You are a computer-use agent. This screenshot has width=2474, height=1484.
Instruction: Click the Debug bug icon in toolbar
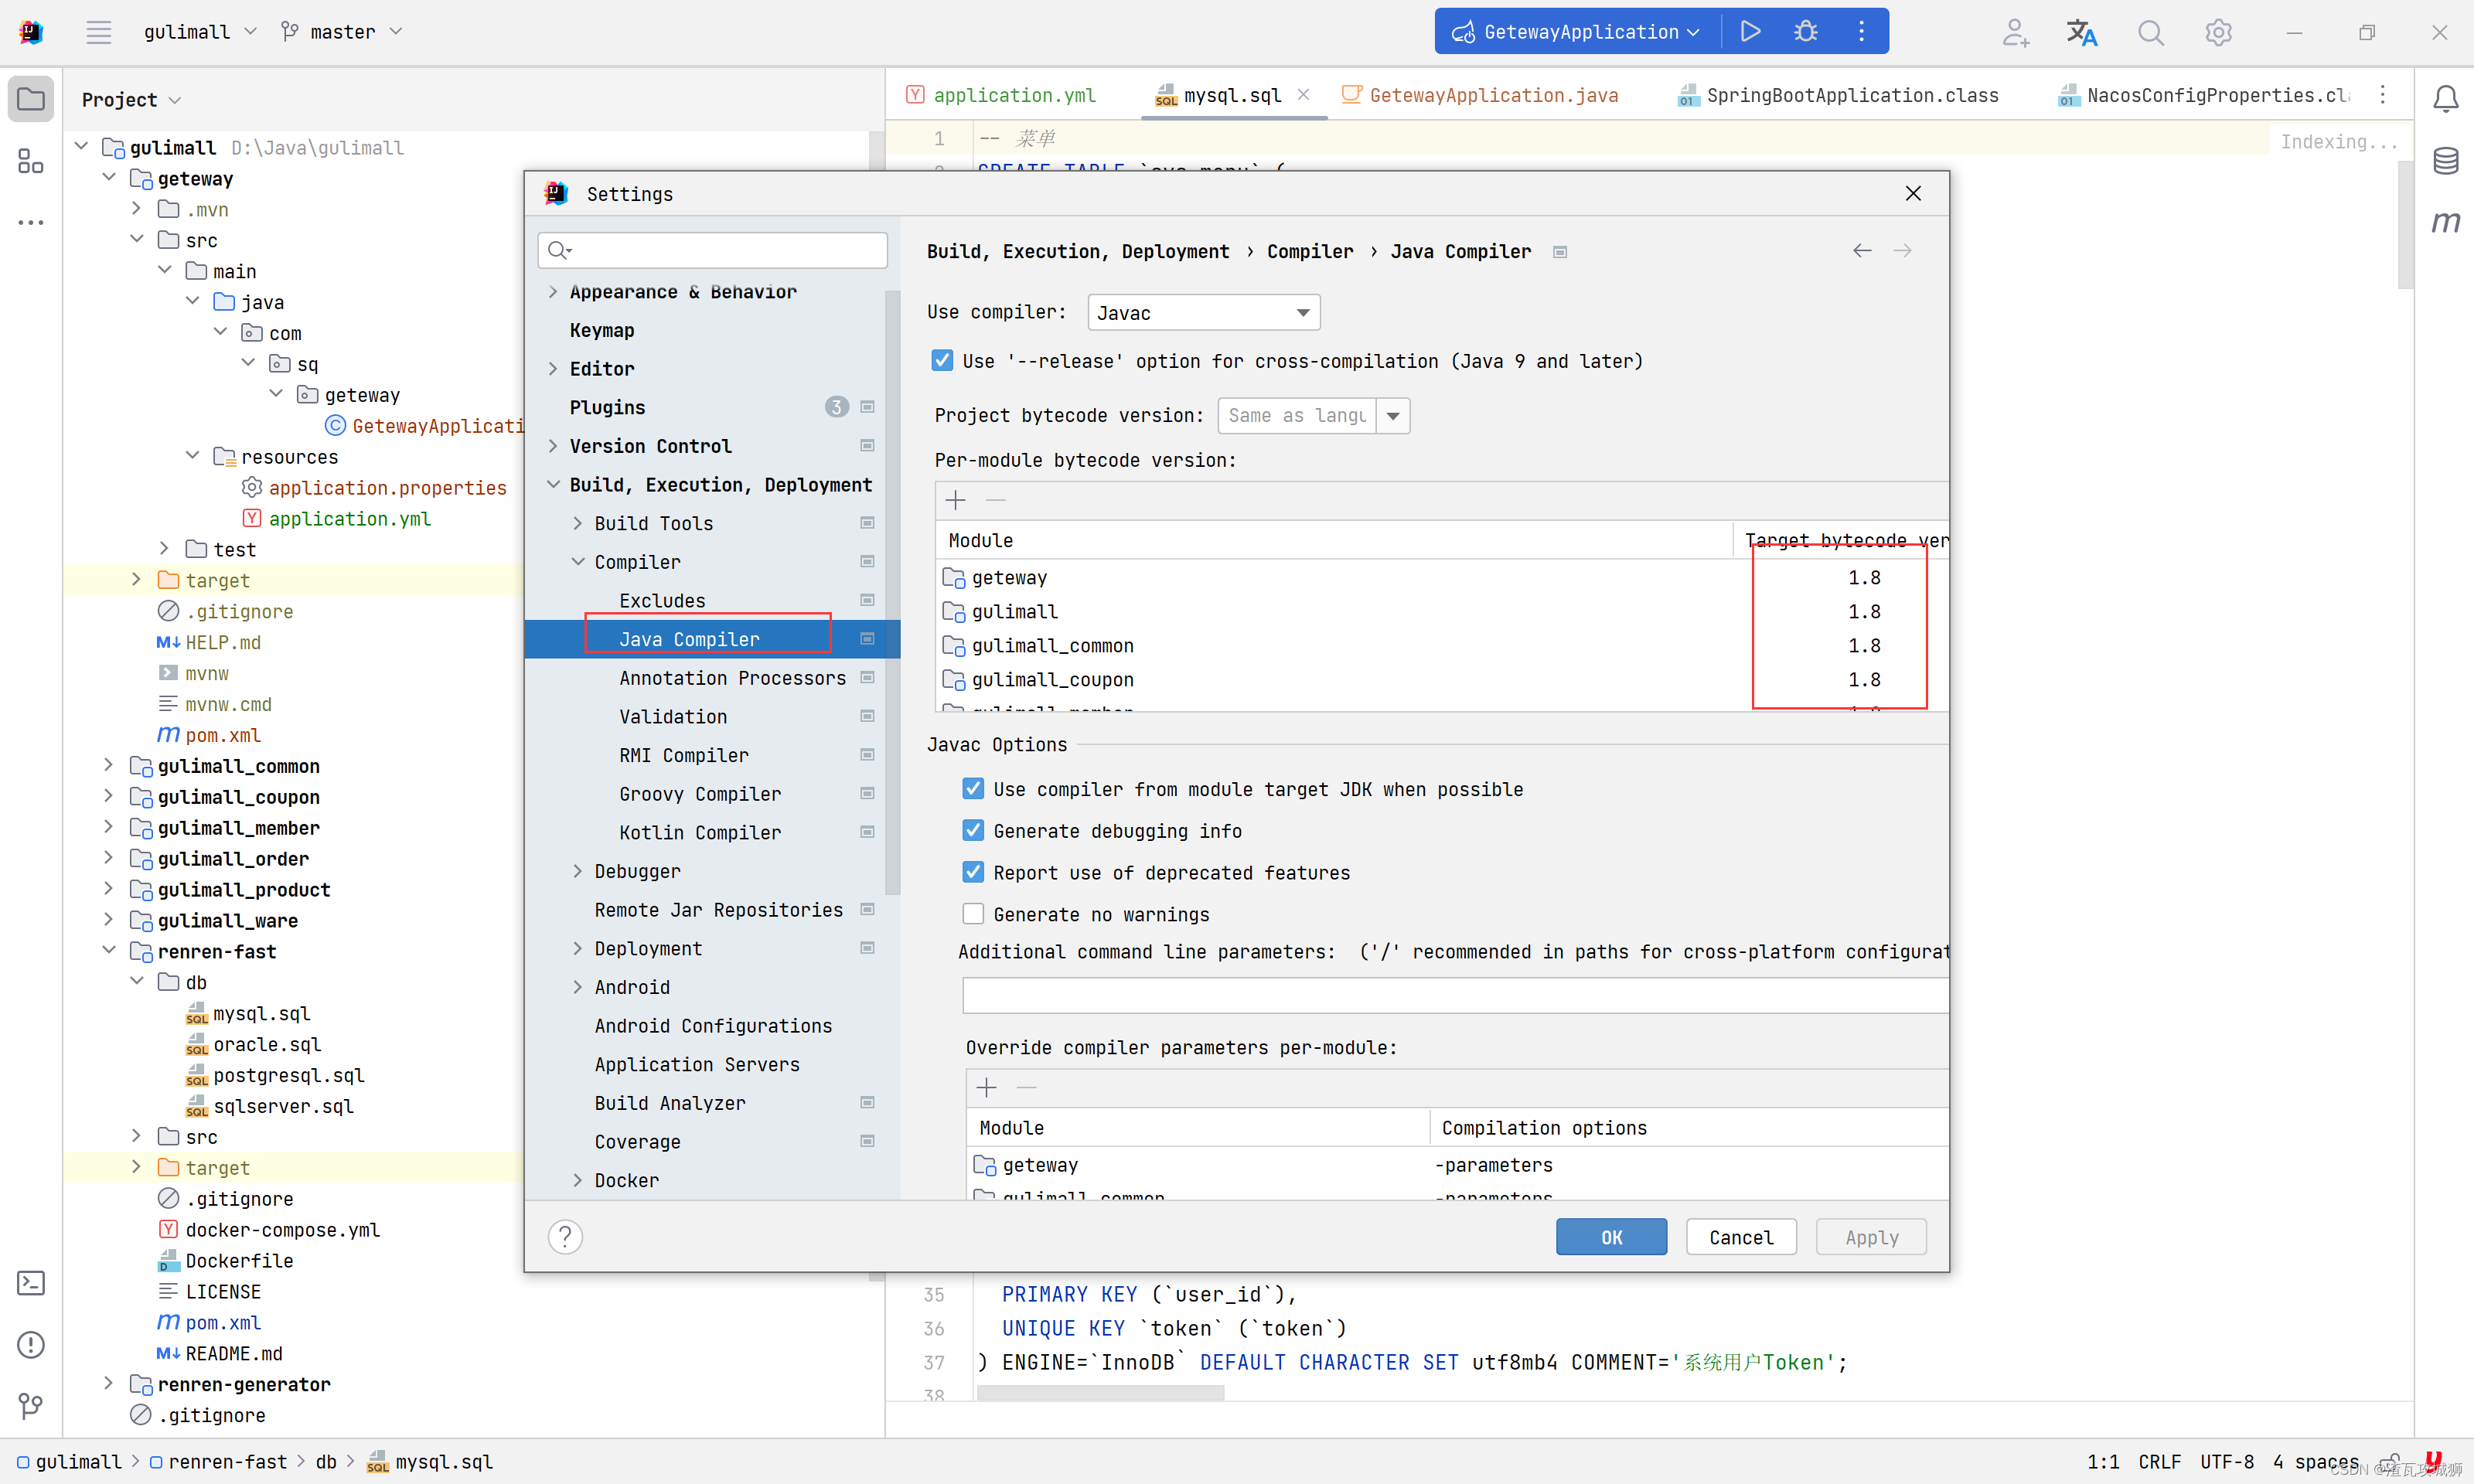click(x=1805, y=31)
